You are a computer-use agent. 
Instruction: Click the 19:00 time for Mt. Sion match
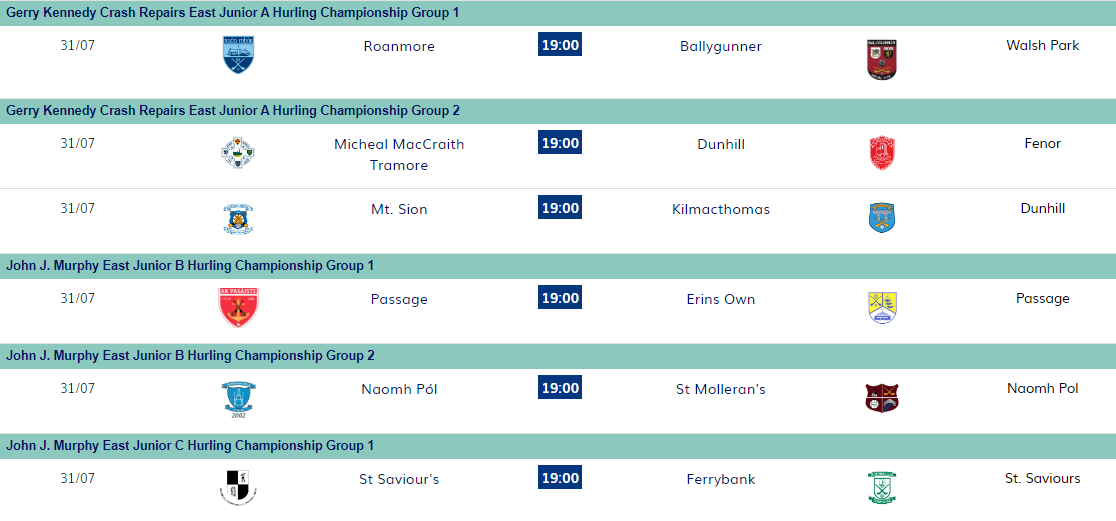coord(560,208)
